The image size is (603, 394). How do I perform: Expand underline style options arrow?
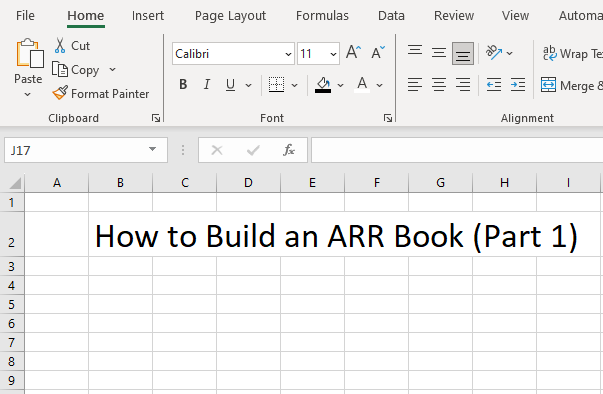tap(248, 85)
